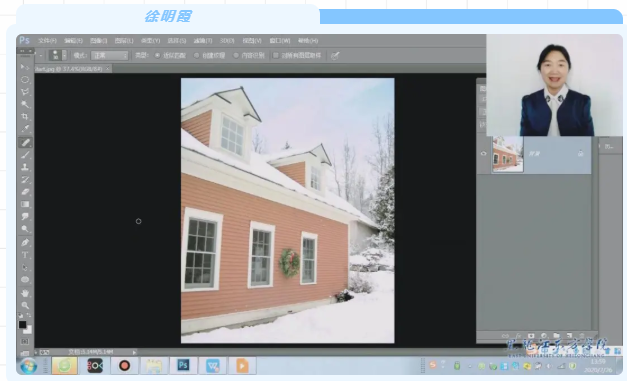This screenshot has width=627, height=381.
Task: Open the 图像(I) menu
Action: point(98,41)
